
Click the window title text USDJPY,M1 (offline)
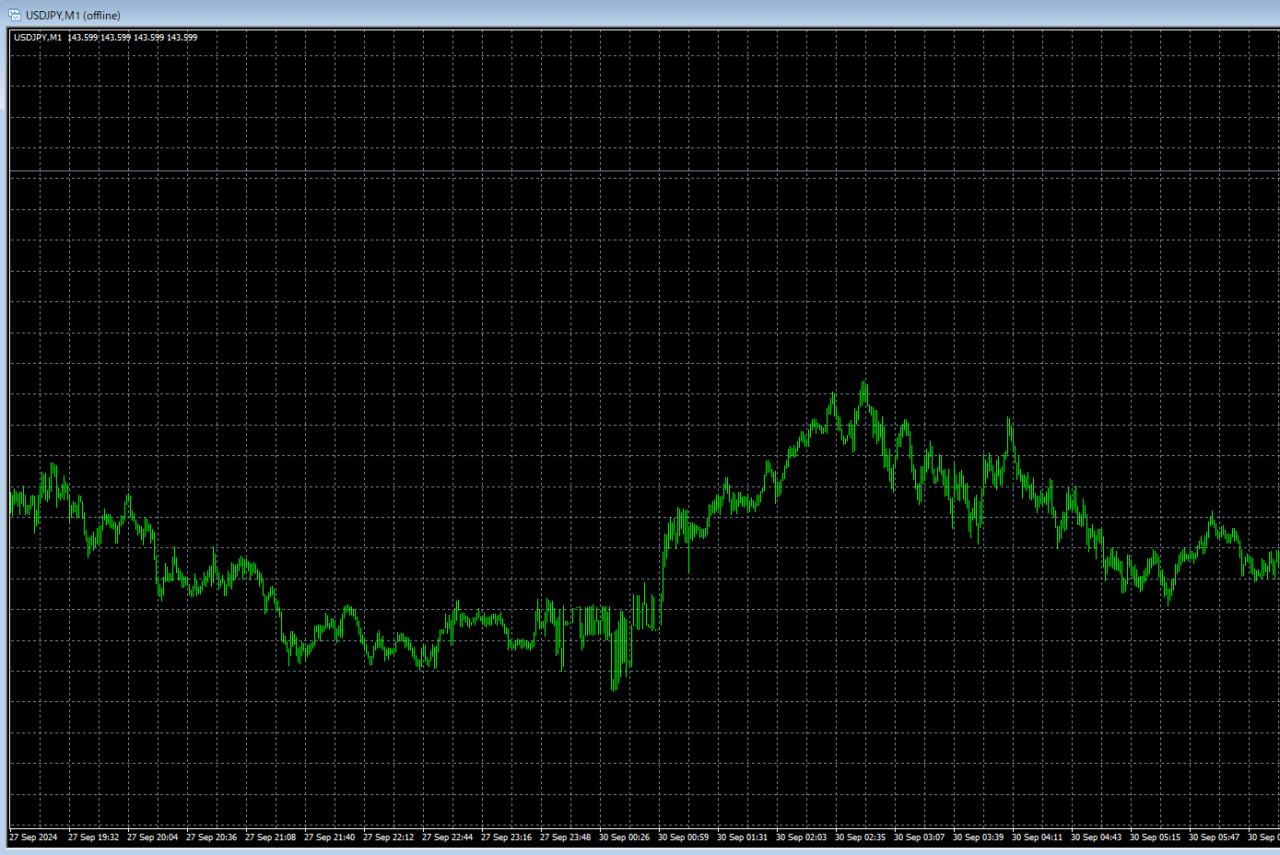click(73, 14)
